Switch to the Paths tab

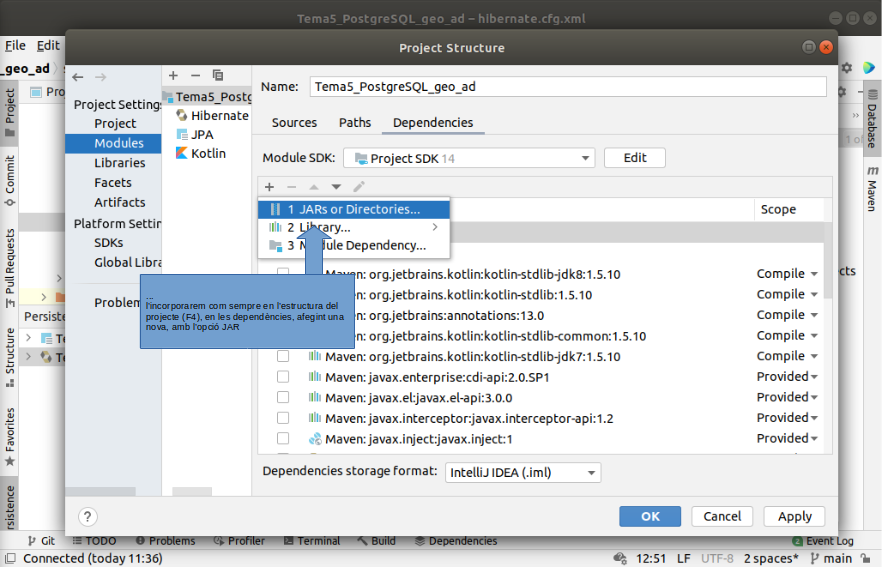pos(355,123)
